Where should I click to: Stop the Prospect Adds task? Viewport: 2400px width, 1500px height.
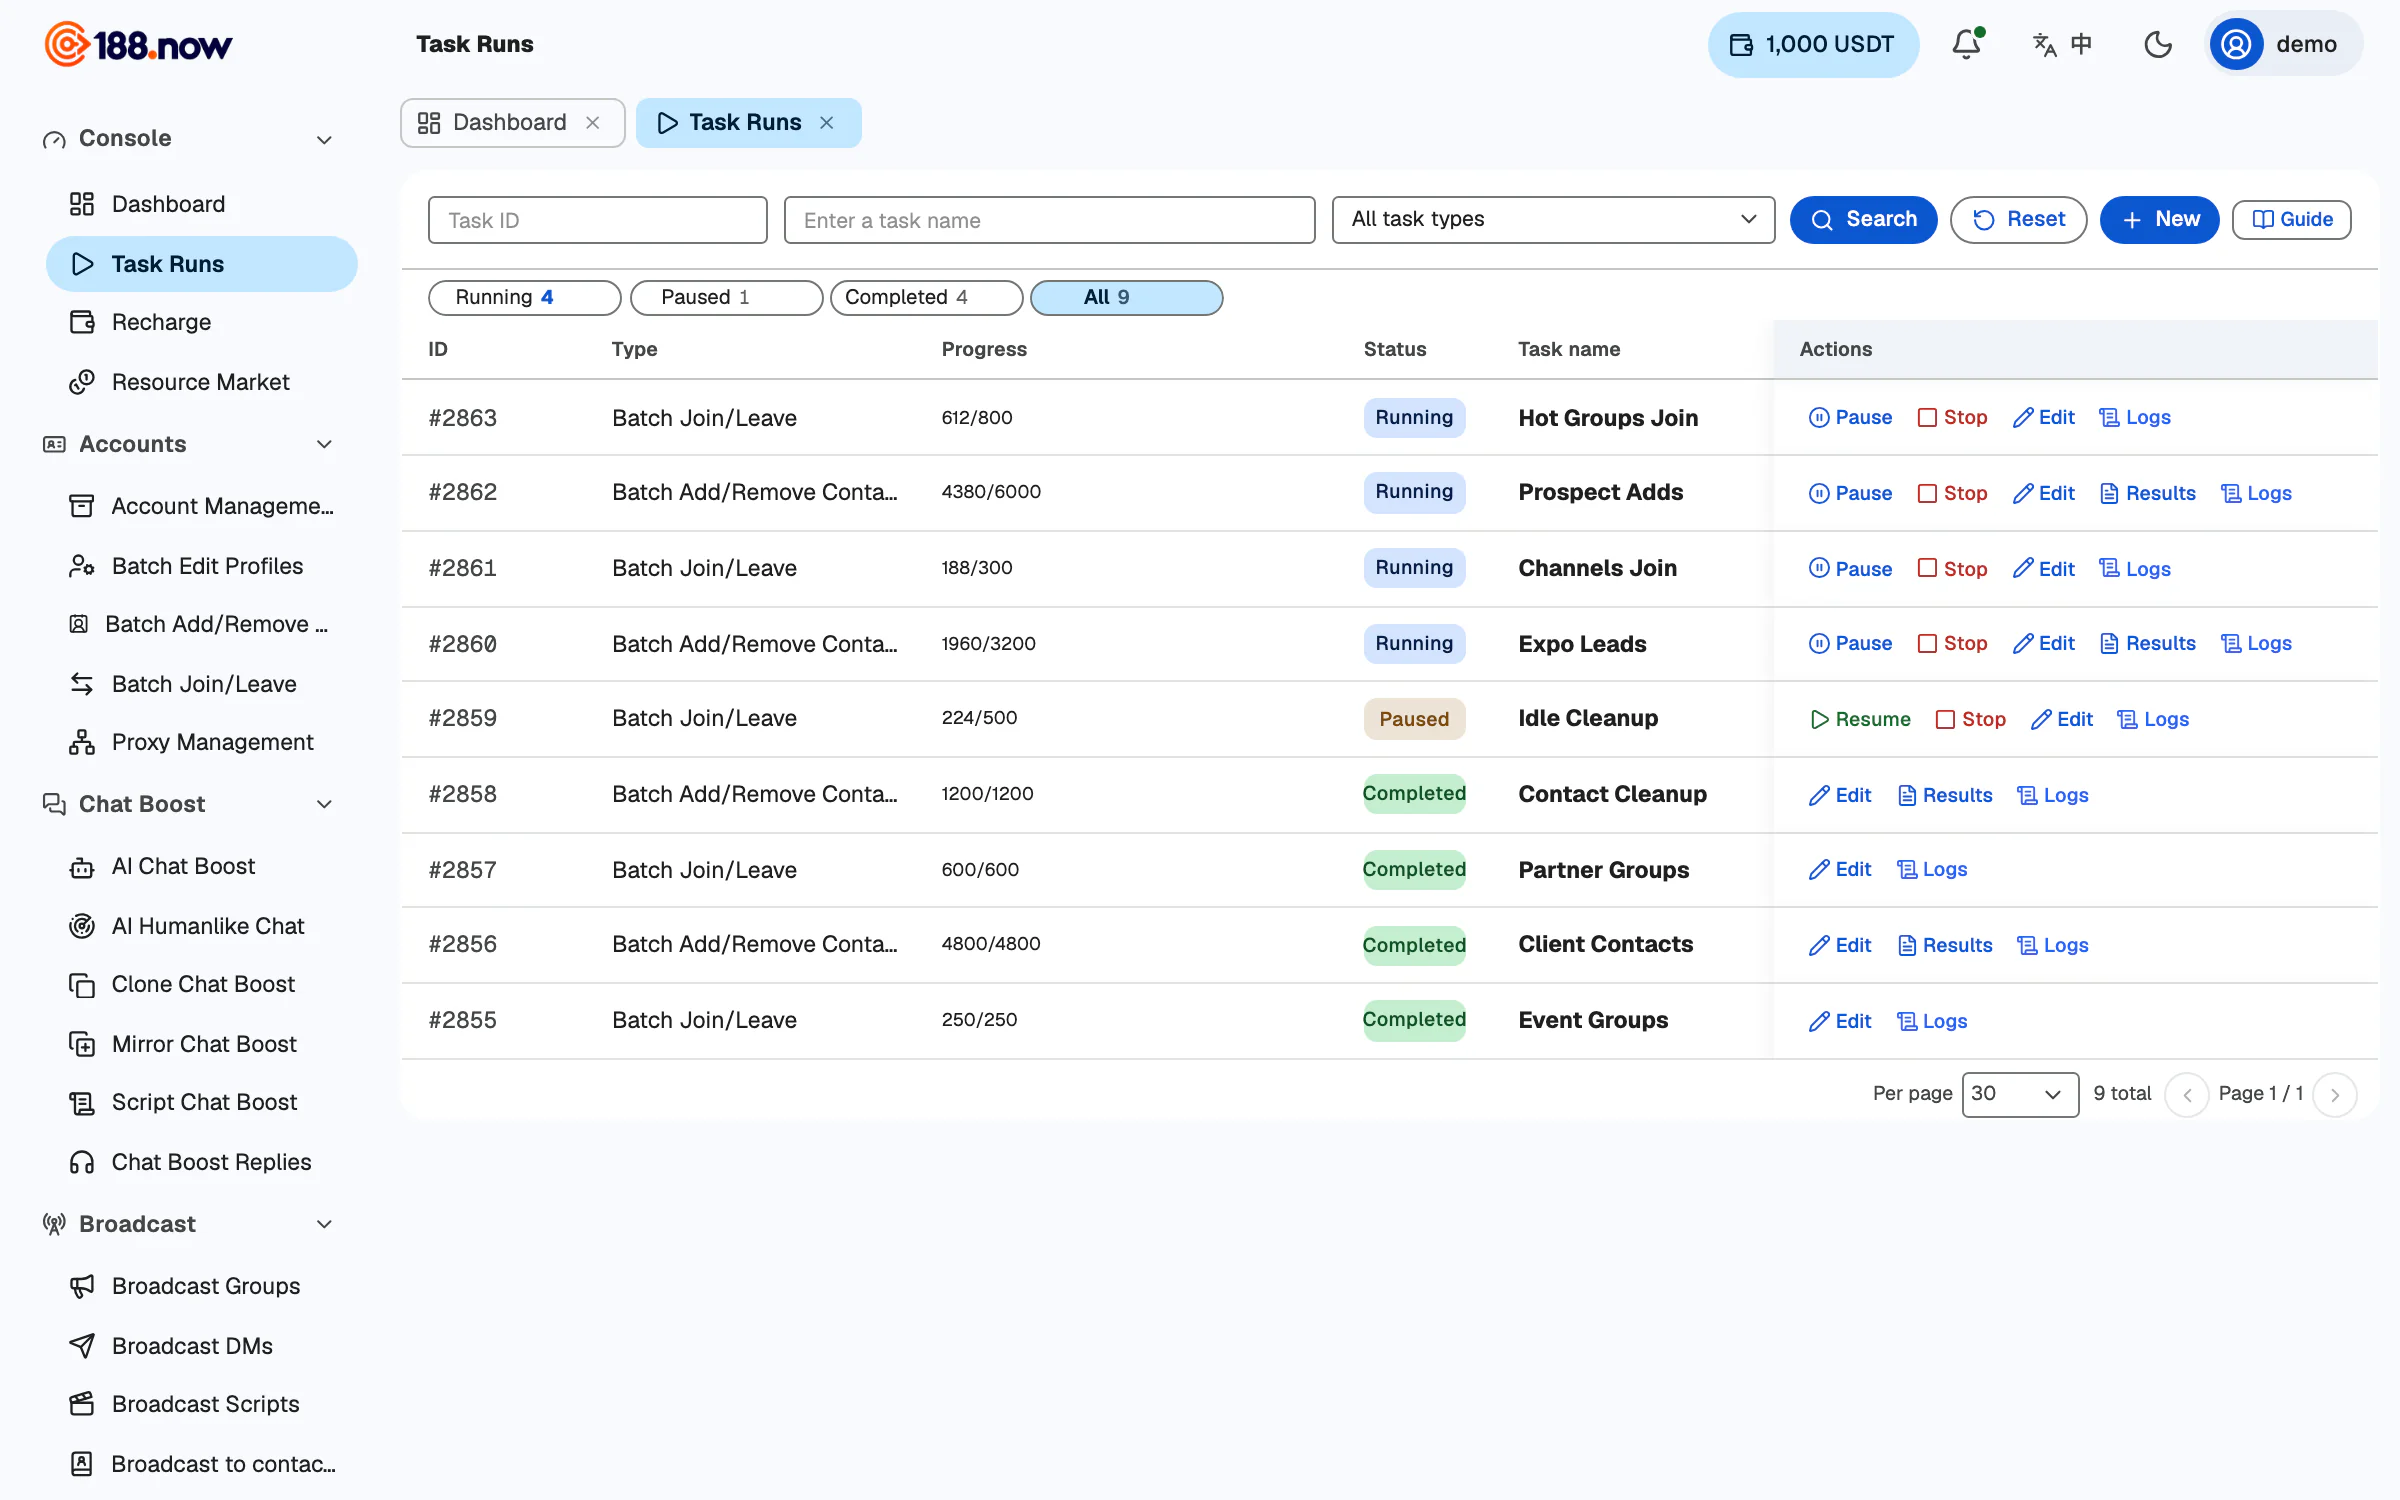(1952, 493)
